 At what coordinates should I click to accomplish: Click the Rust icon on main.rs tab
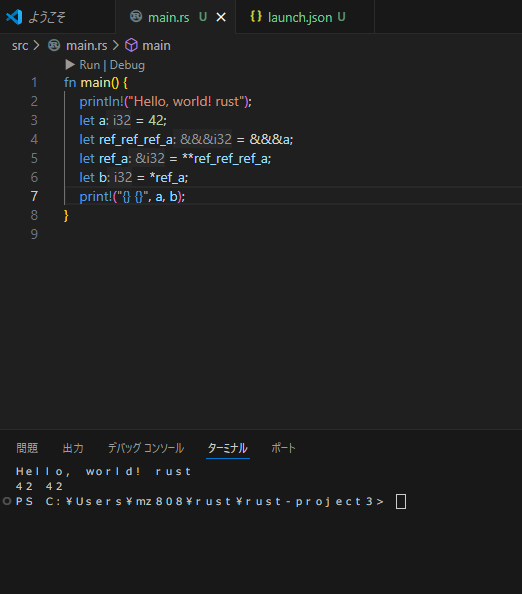(136, 17)
